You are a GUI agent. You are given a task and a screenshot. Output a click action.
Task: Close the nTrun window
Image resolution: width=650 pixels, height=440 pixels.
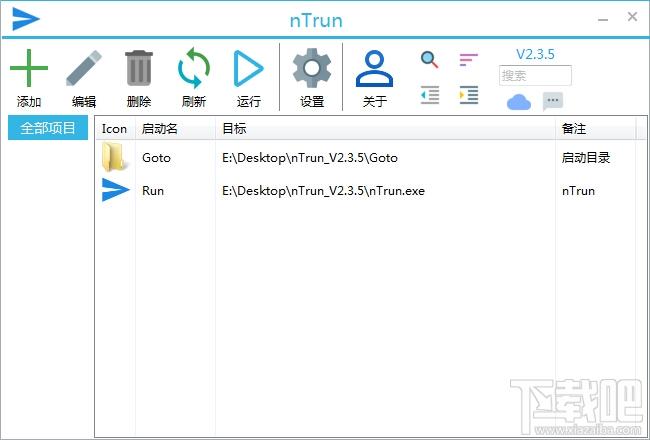[x=632, y=17]
